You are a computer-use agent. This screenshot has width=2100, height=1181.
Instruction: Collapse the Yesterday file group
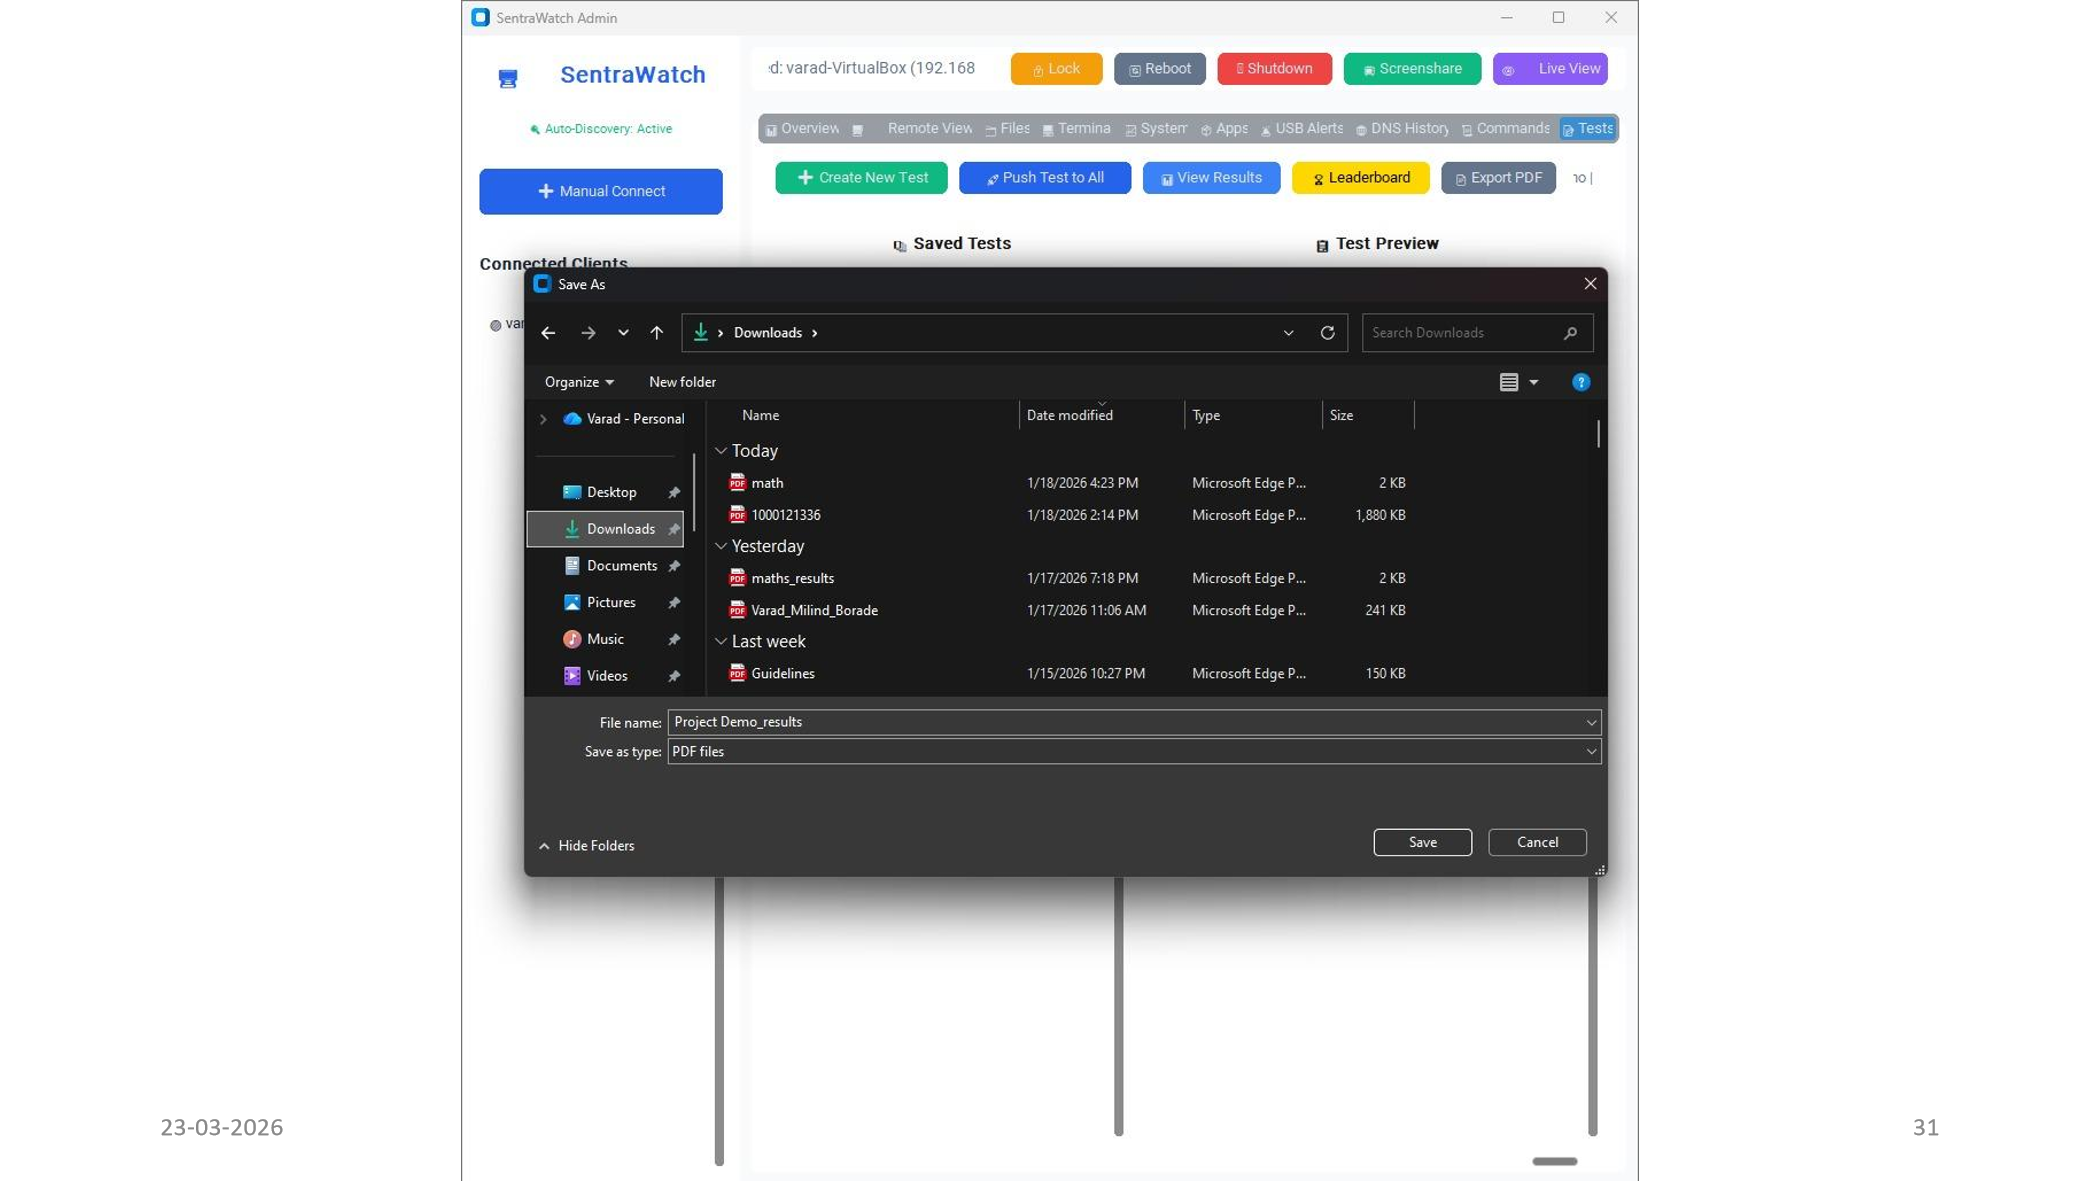(x=721, y=546)
